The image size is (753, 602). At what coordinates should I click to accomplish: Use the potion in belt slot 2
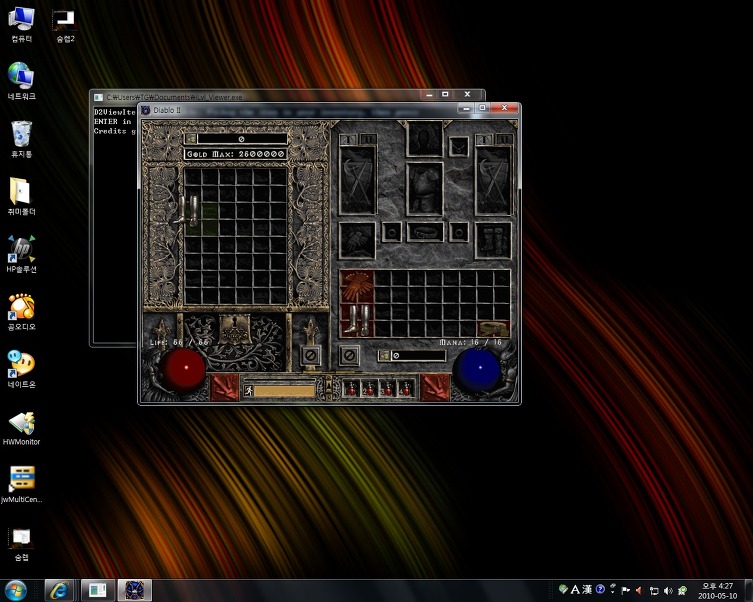click(x=369, y=388)
